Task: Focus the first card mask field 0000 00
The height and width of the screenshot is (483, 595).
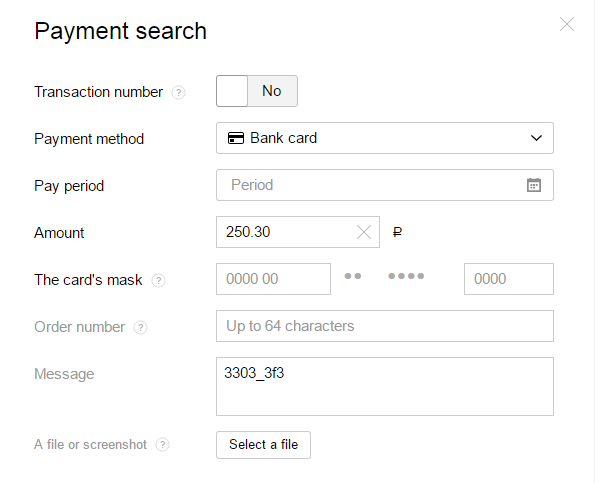Action: click(x=273, y=279)
